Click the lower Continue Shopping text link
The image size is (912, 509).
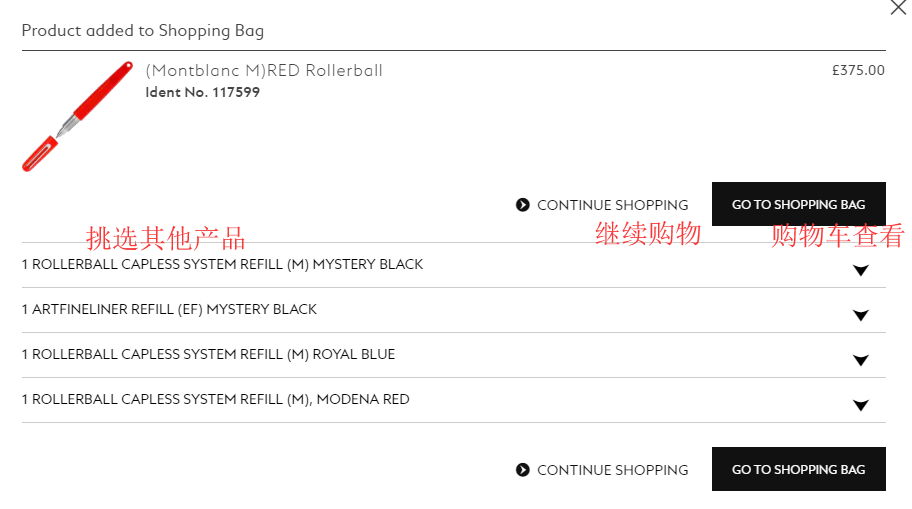pos(612,470)
